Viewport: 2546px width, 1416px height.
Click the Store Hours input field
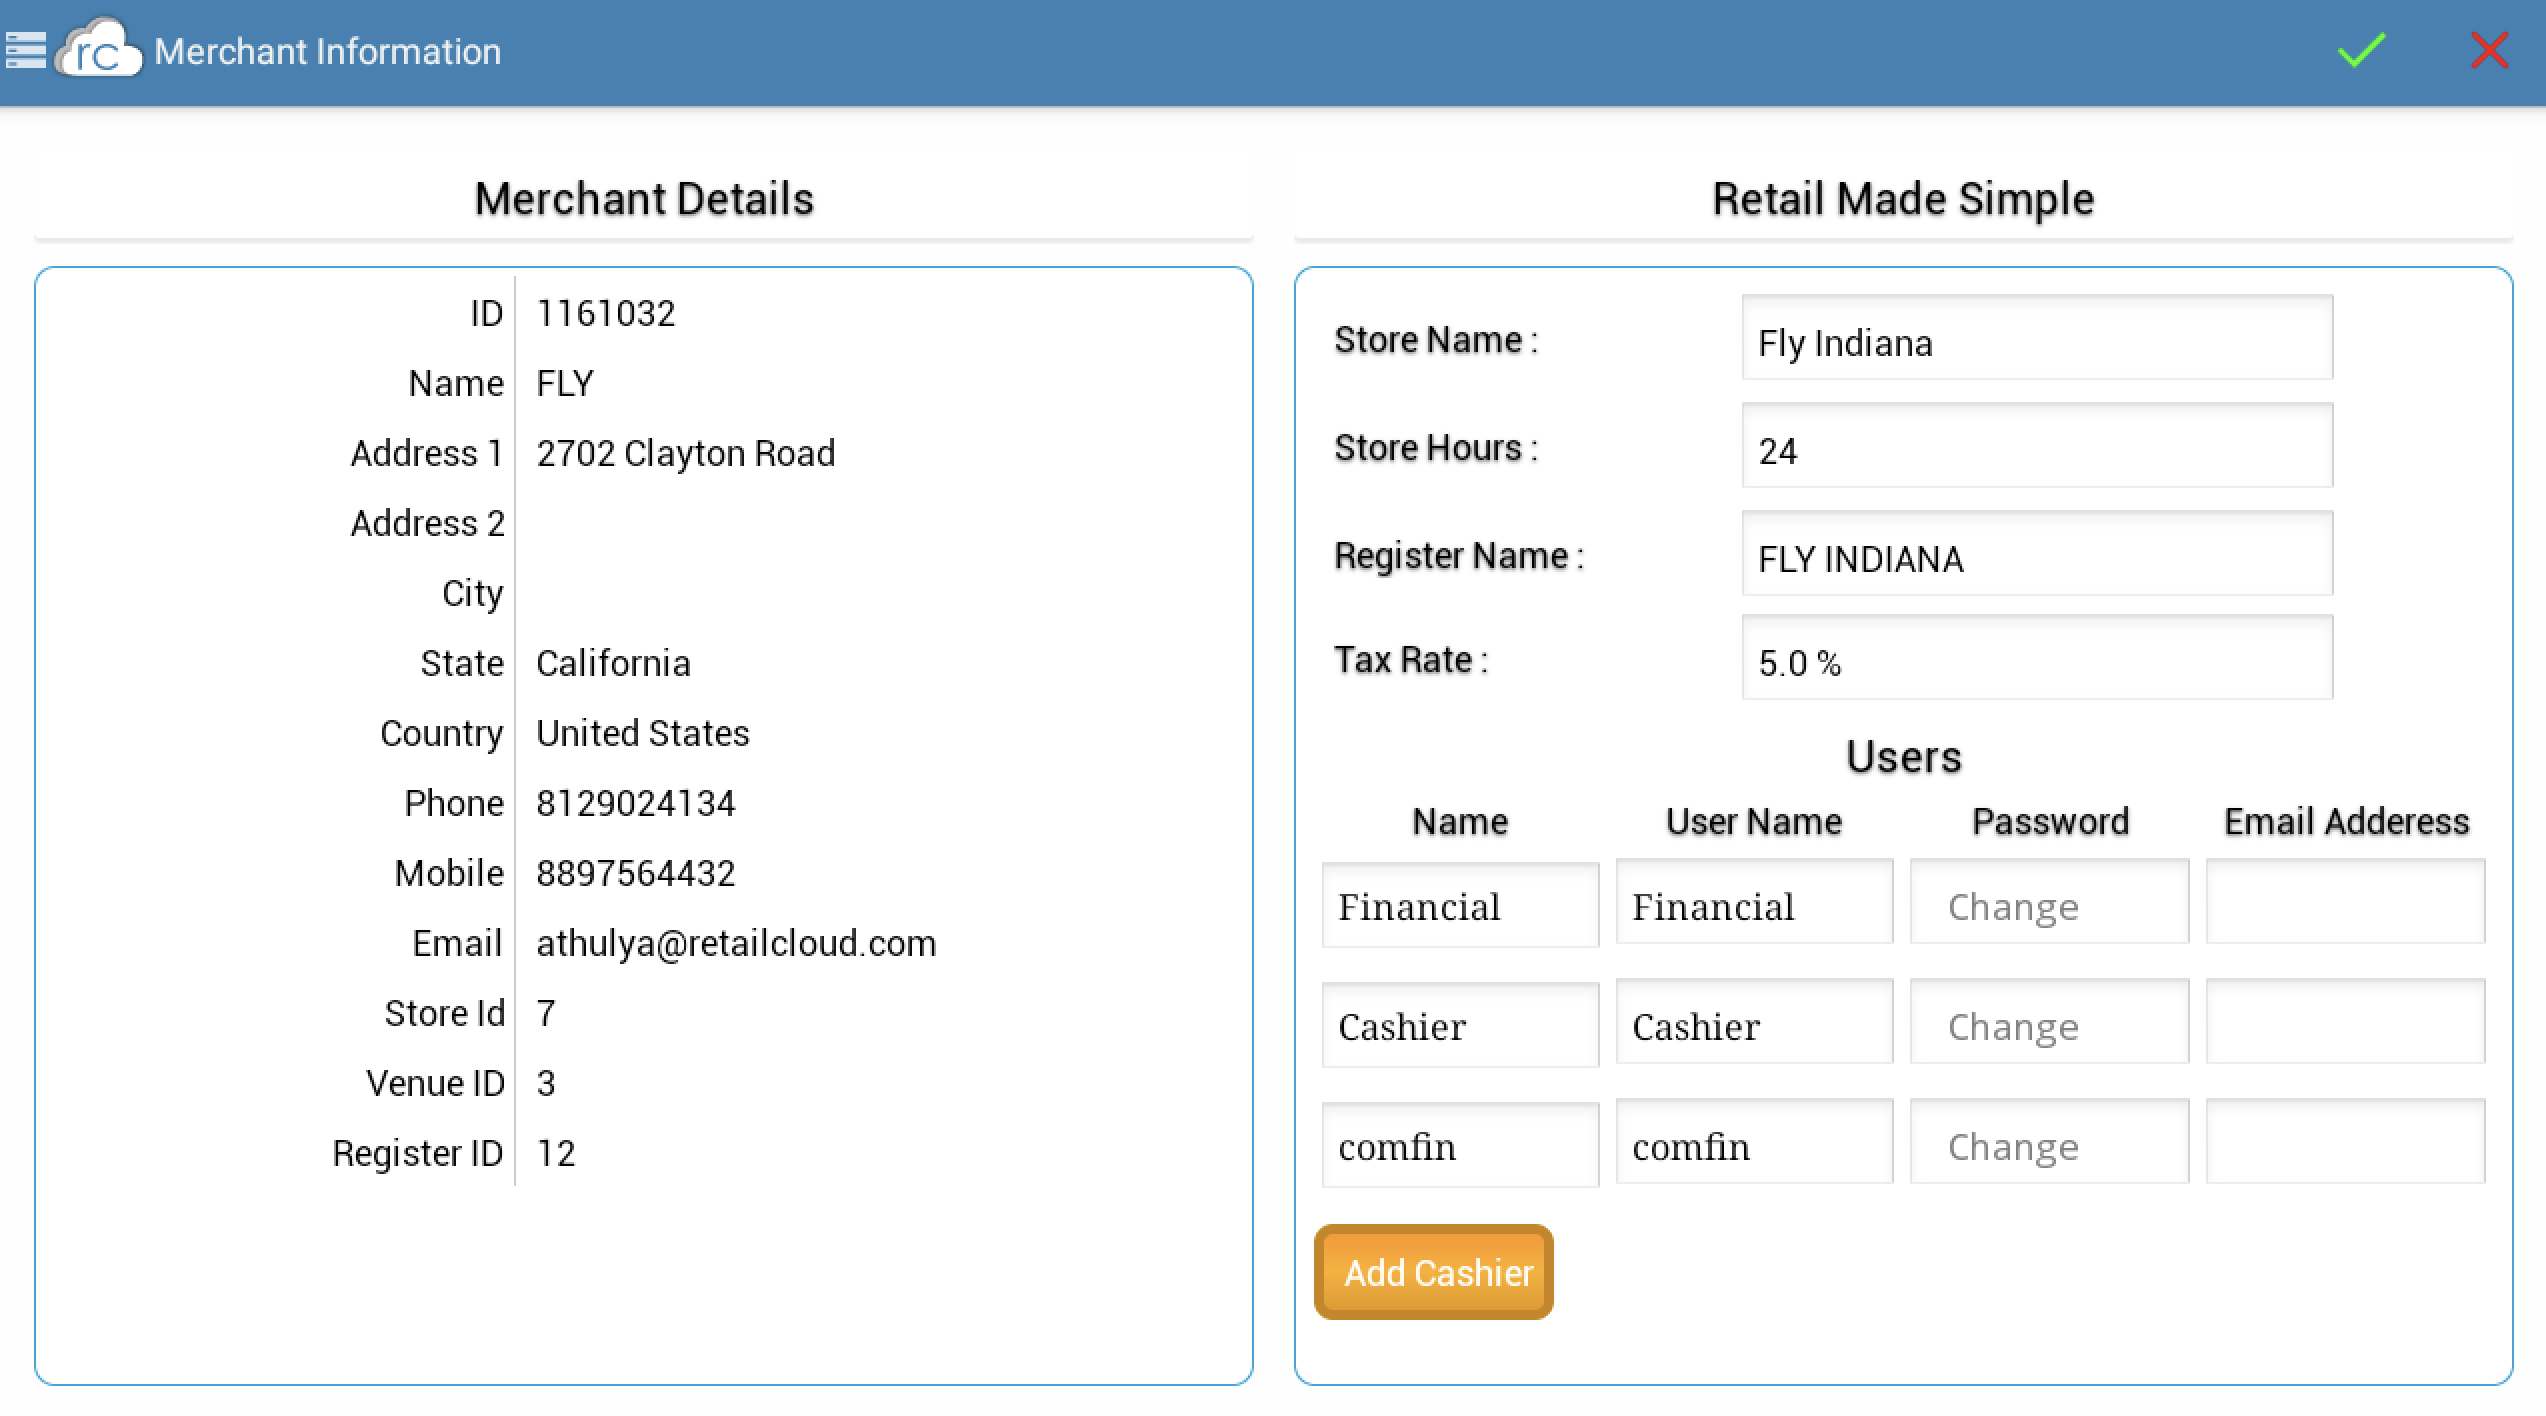(2036, 446)
